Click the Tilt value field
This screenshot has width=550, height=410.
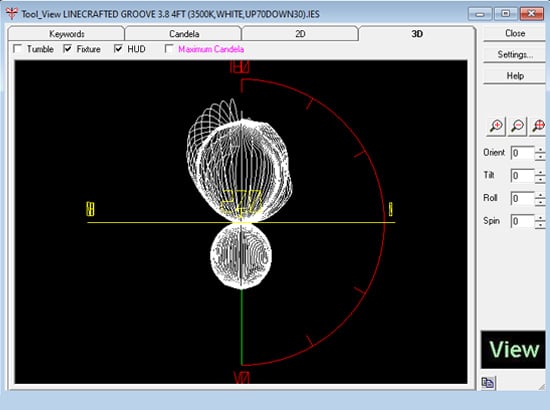522,176
